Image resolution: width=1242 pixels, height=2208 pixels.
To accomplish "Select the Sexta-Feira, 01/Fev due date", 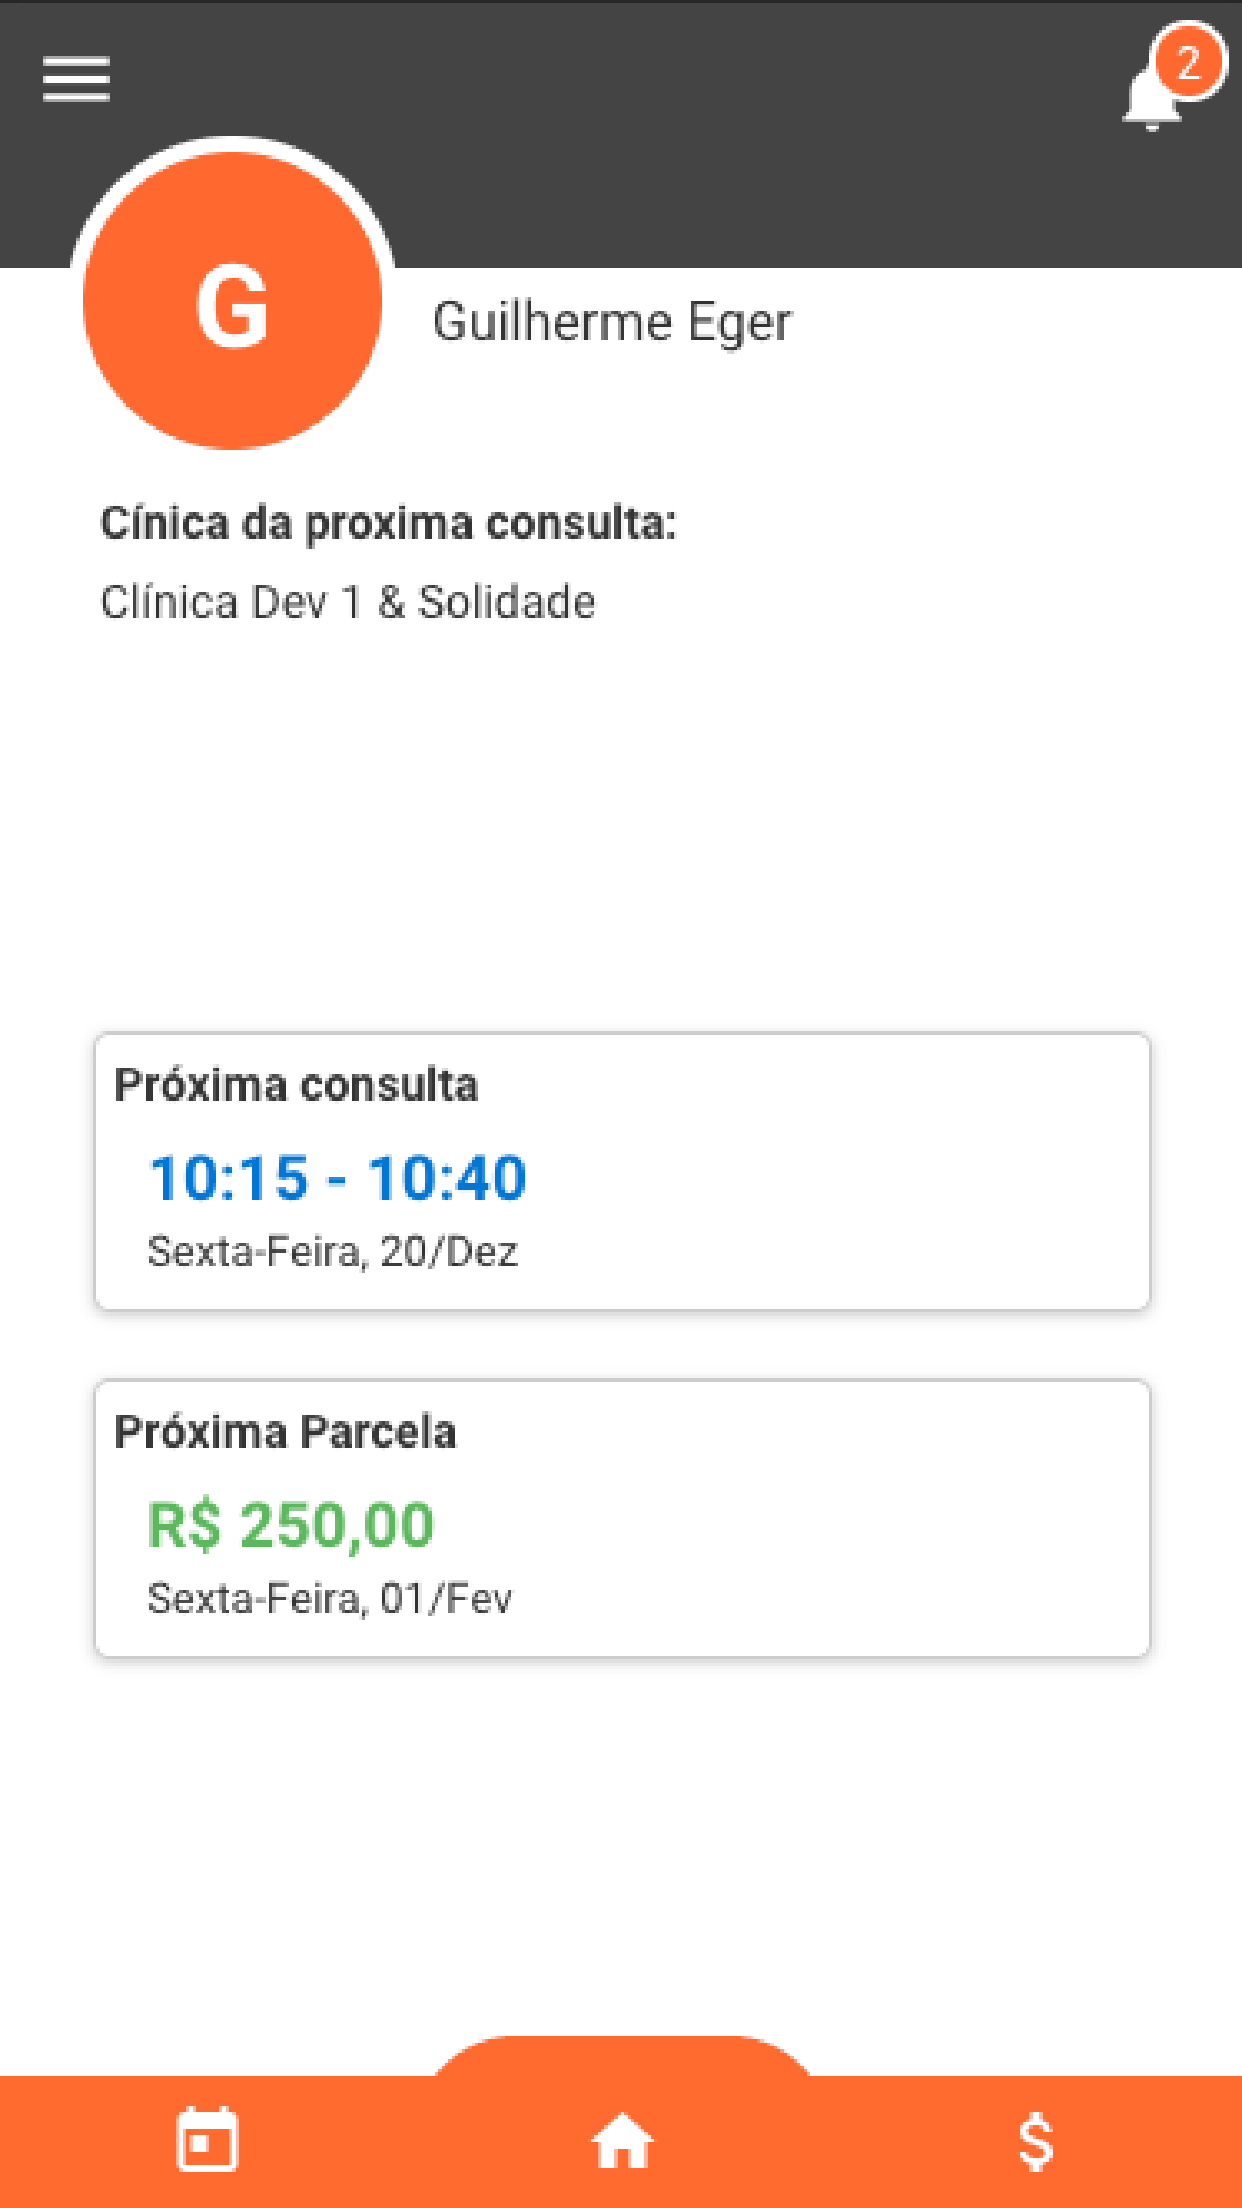I will [329, 1598].
